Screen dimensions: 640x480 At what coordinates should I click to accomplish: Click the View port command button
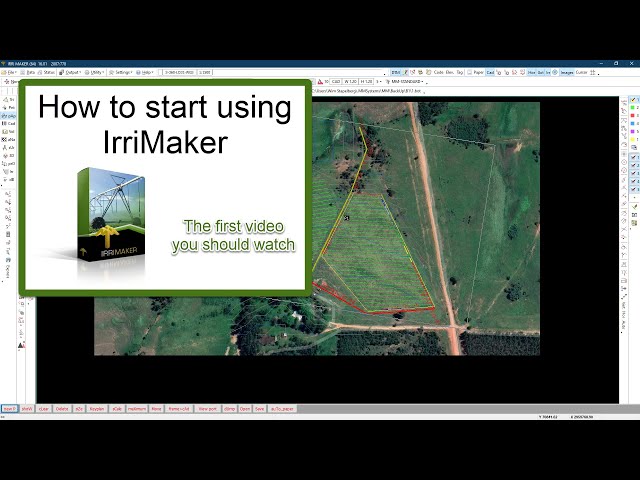(x=208, y=409)
